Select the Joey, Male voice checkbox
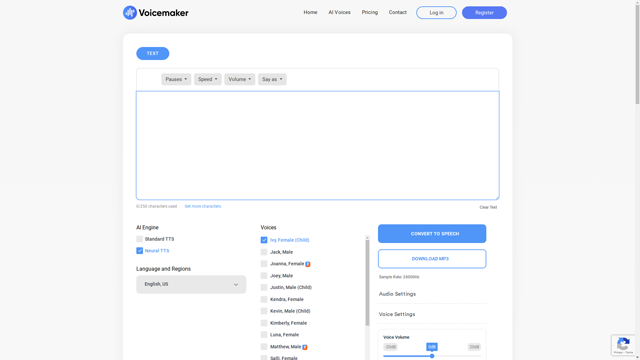 [264, 276]
